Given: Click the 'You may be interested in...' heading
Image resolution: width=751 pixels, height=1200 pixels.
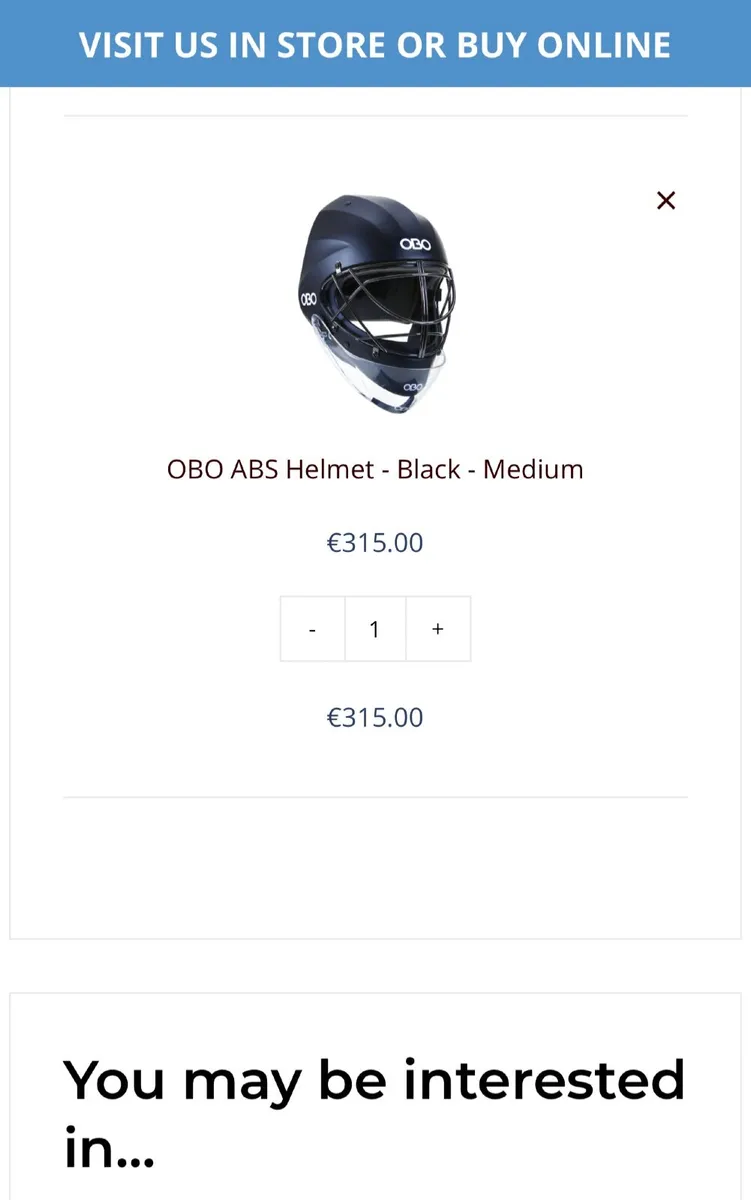Looking at the screenshot, I should click(x=374, y=1112).
